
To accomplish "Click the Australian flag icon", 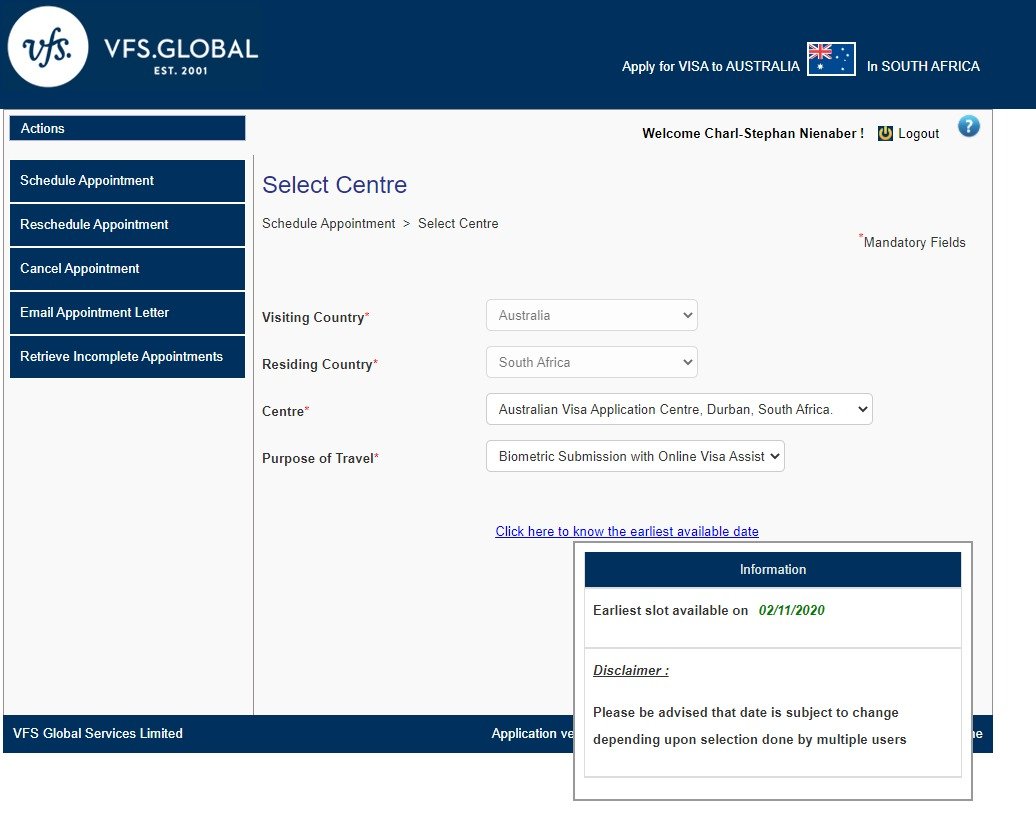I will click(x=831, y=59).
